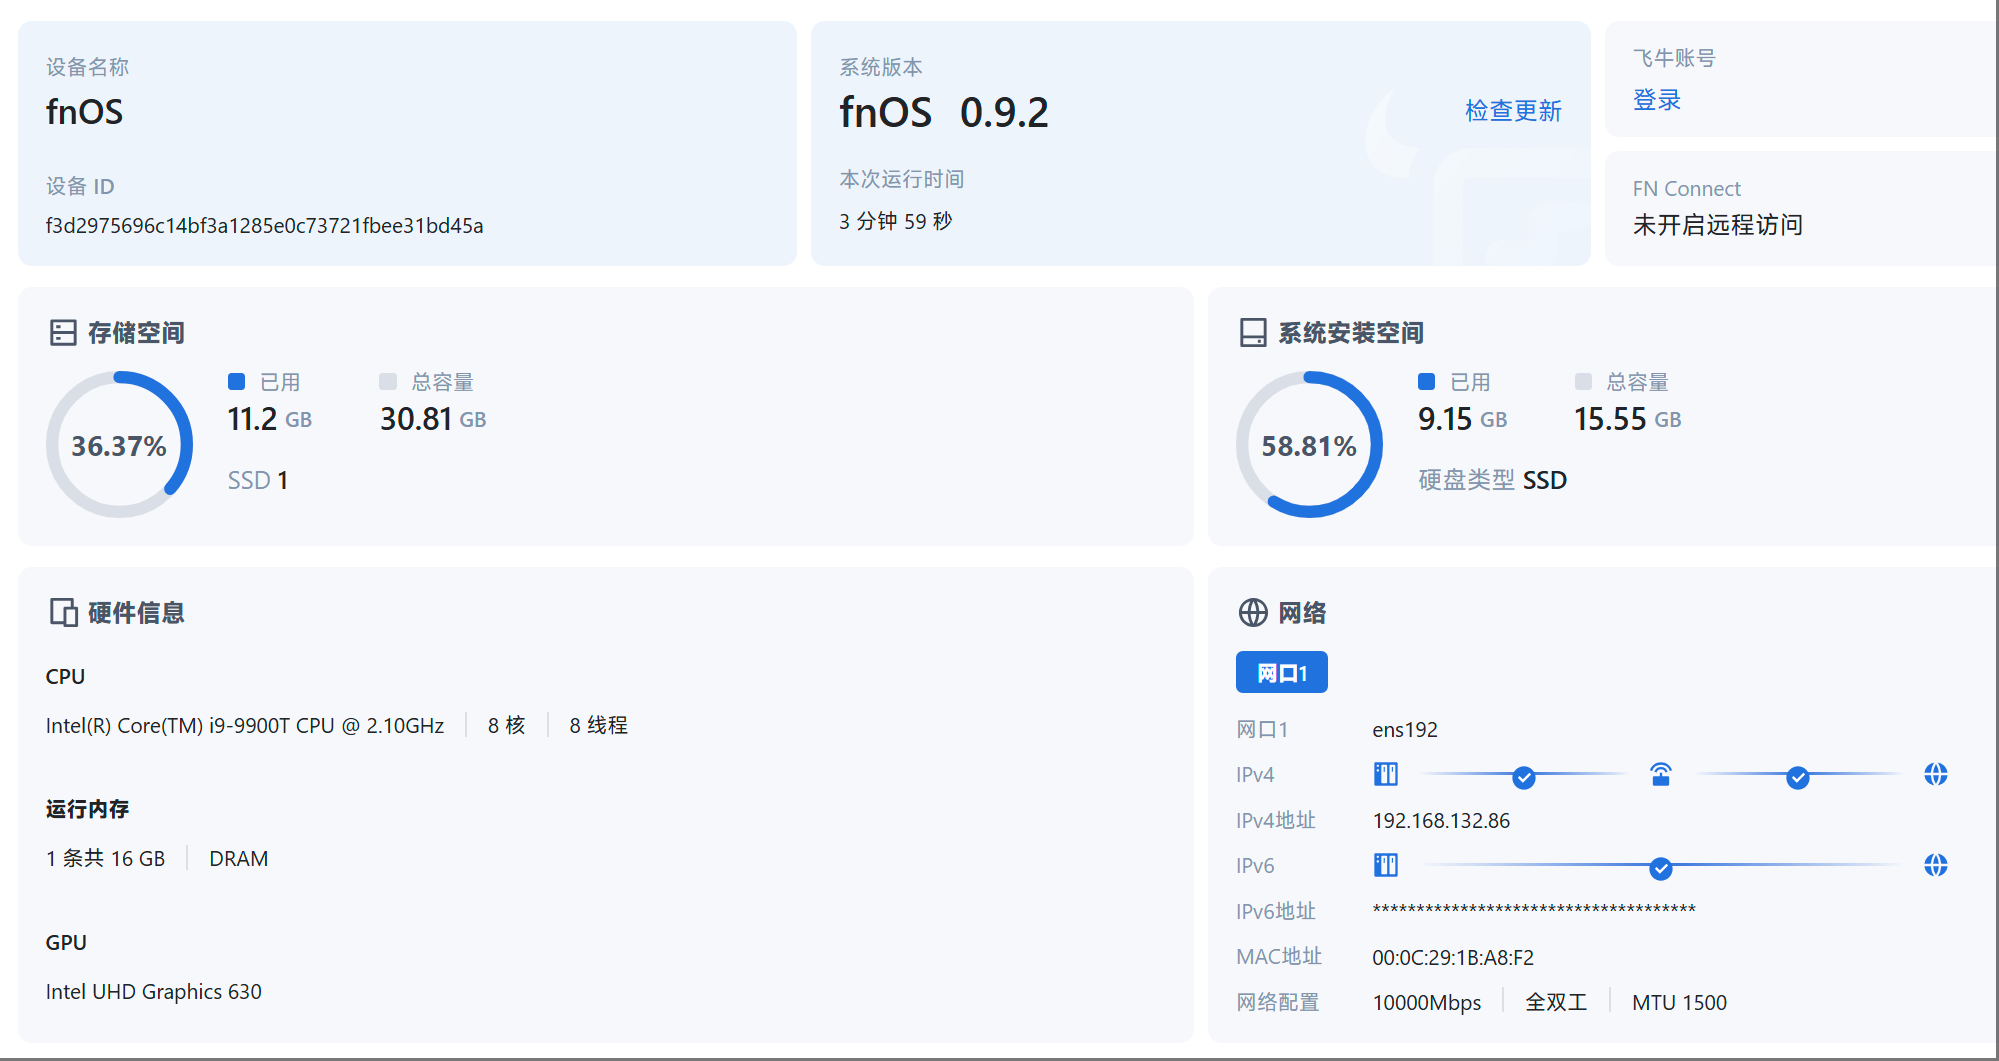
Task: Click the blue 已用 swatch in 系统安装空间
Action: tap(1427, 381)
